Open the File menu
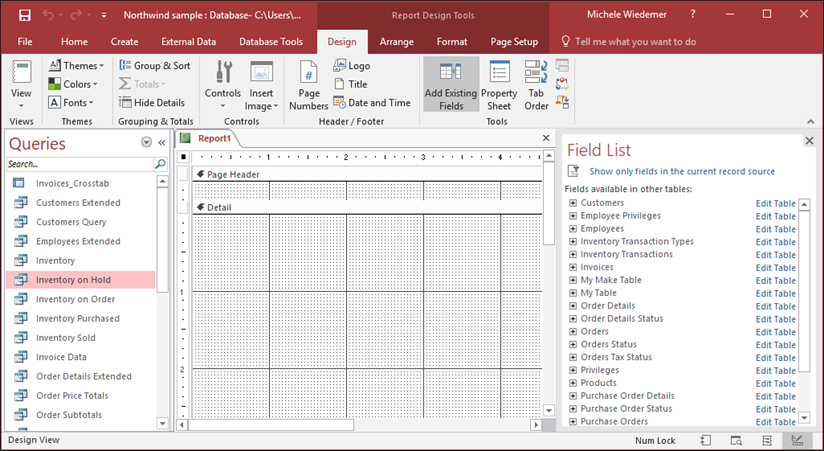 tap(25, 42)
